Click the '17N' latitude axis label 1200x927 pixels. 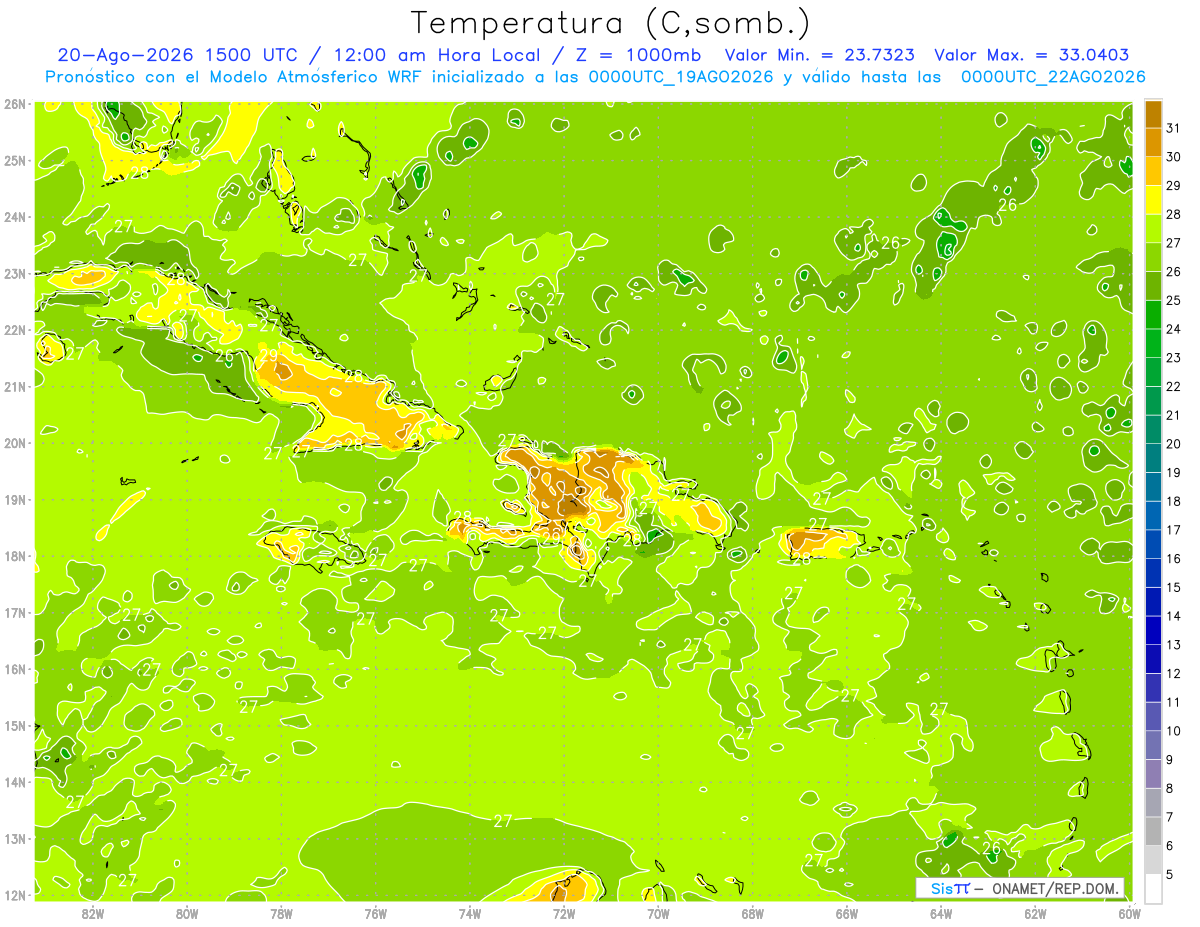click(15, 612)
